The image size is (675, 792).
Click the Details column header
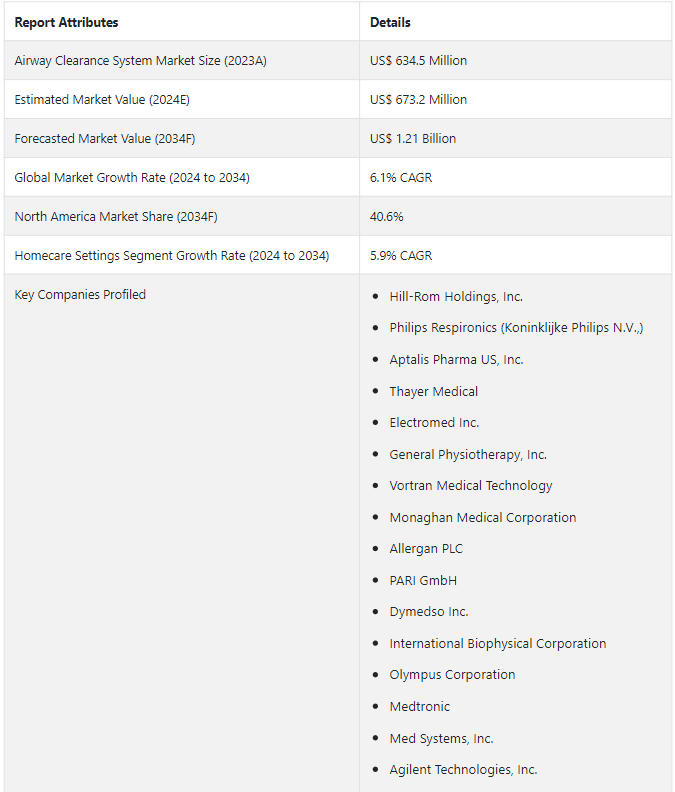[390, 22]
